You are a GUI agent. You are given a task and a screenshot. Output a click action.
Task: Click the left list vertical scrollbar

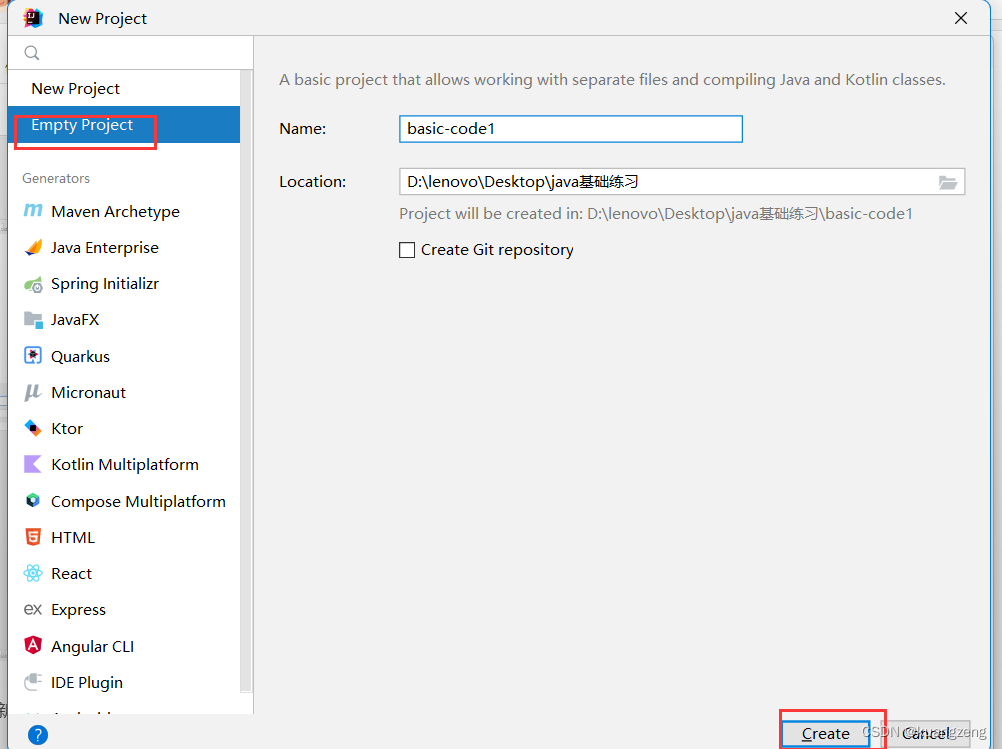point(246,381)
